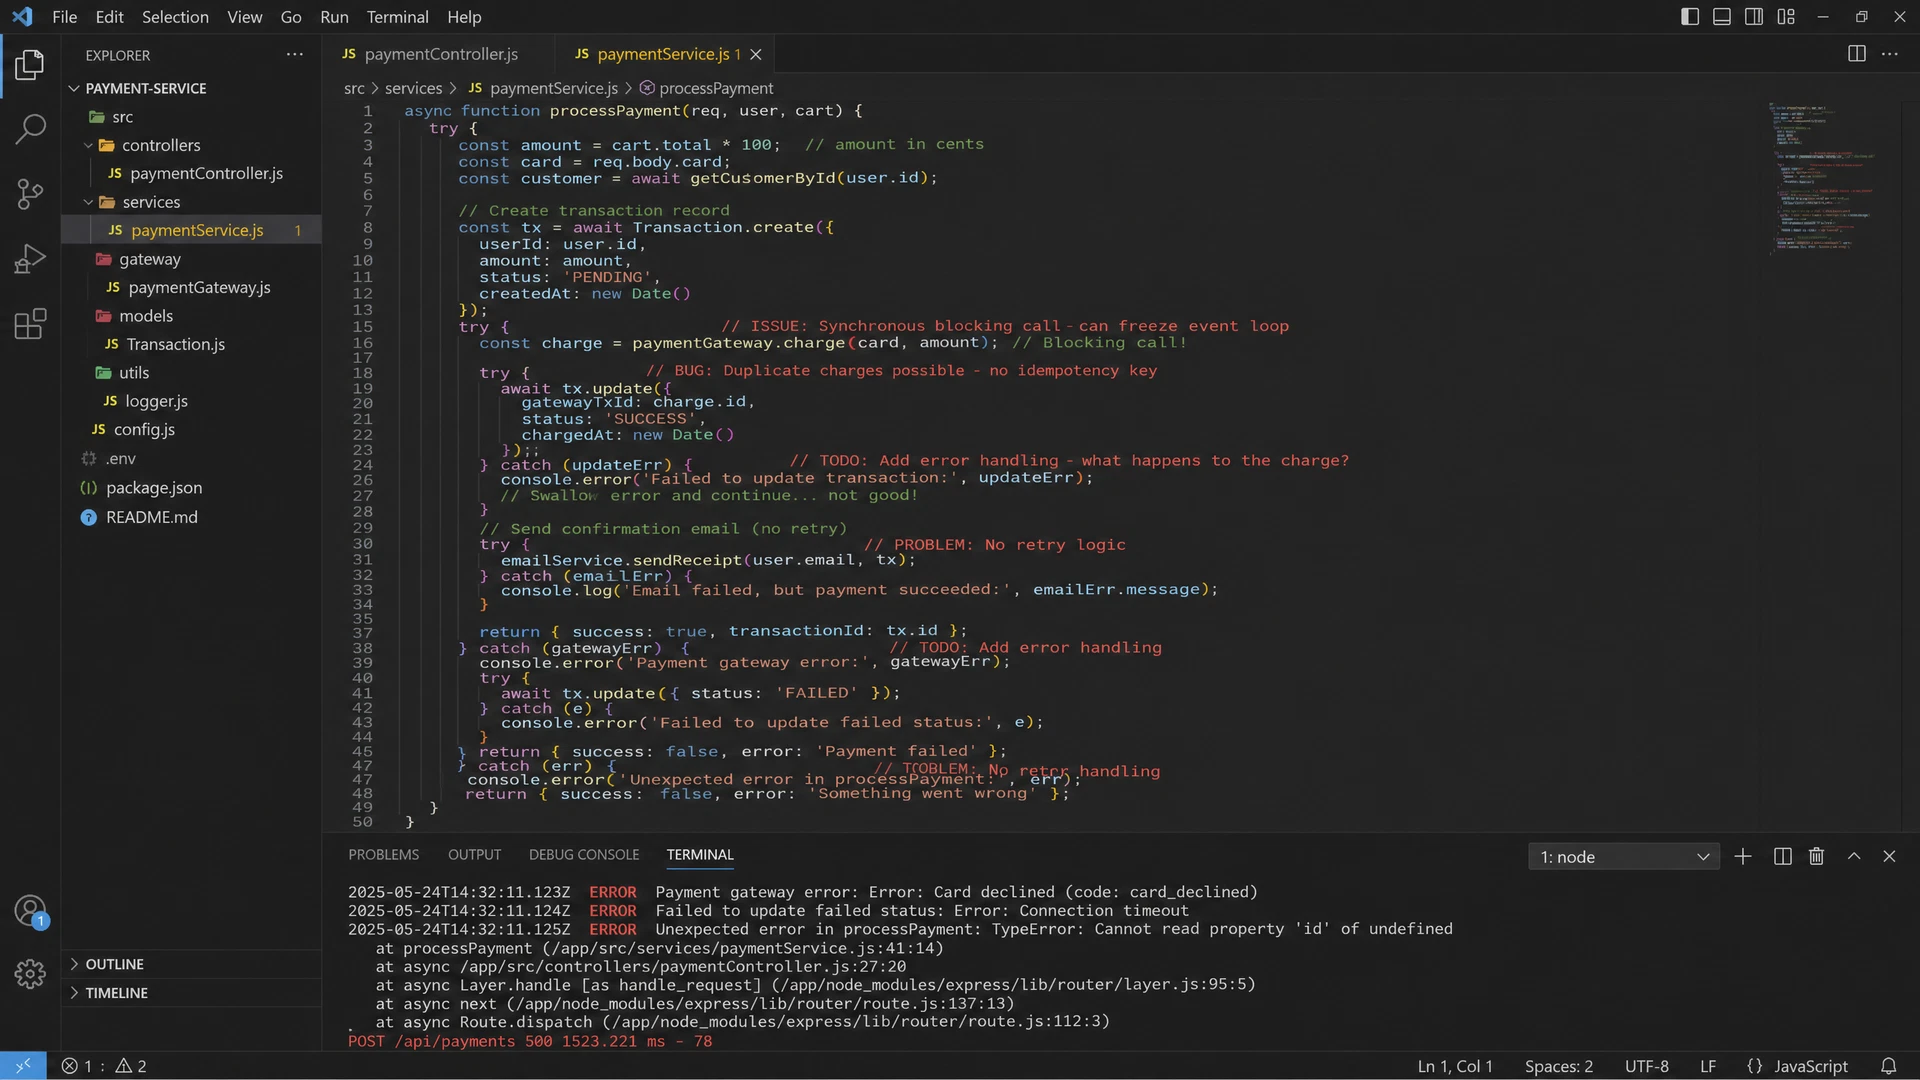The height and width of the screenshot is (1080, 1920).
Task: Collapse the PAYMENT-SERVICE root folder
Action: (73, 89)
